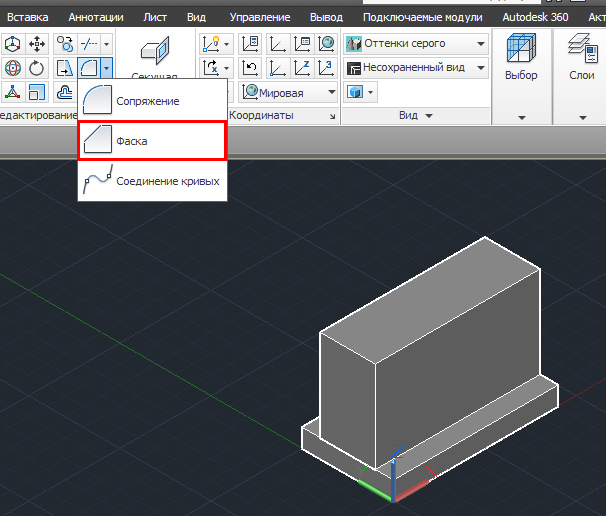Click the Rotate circular arrow tool
This screenshot has width=606, height=516.
[37, 68]
